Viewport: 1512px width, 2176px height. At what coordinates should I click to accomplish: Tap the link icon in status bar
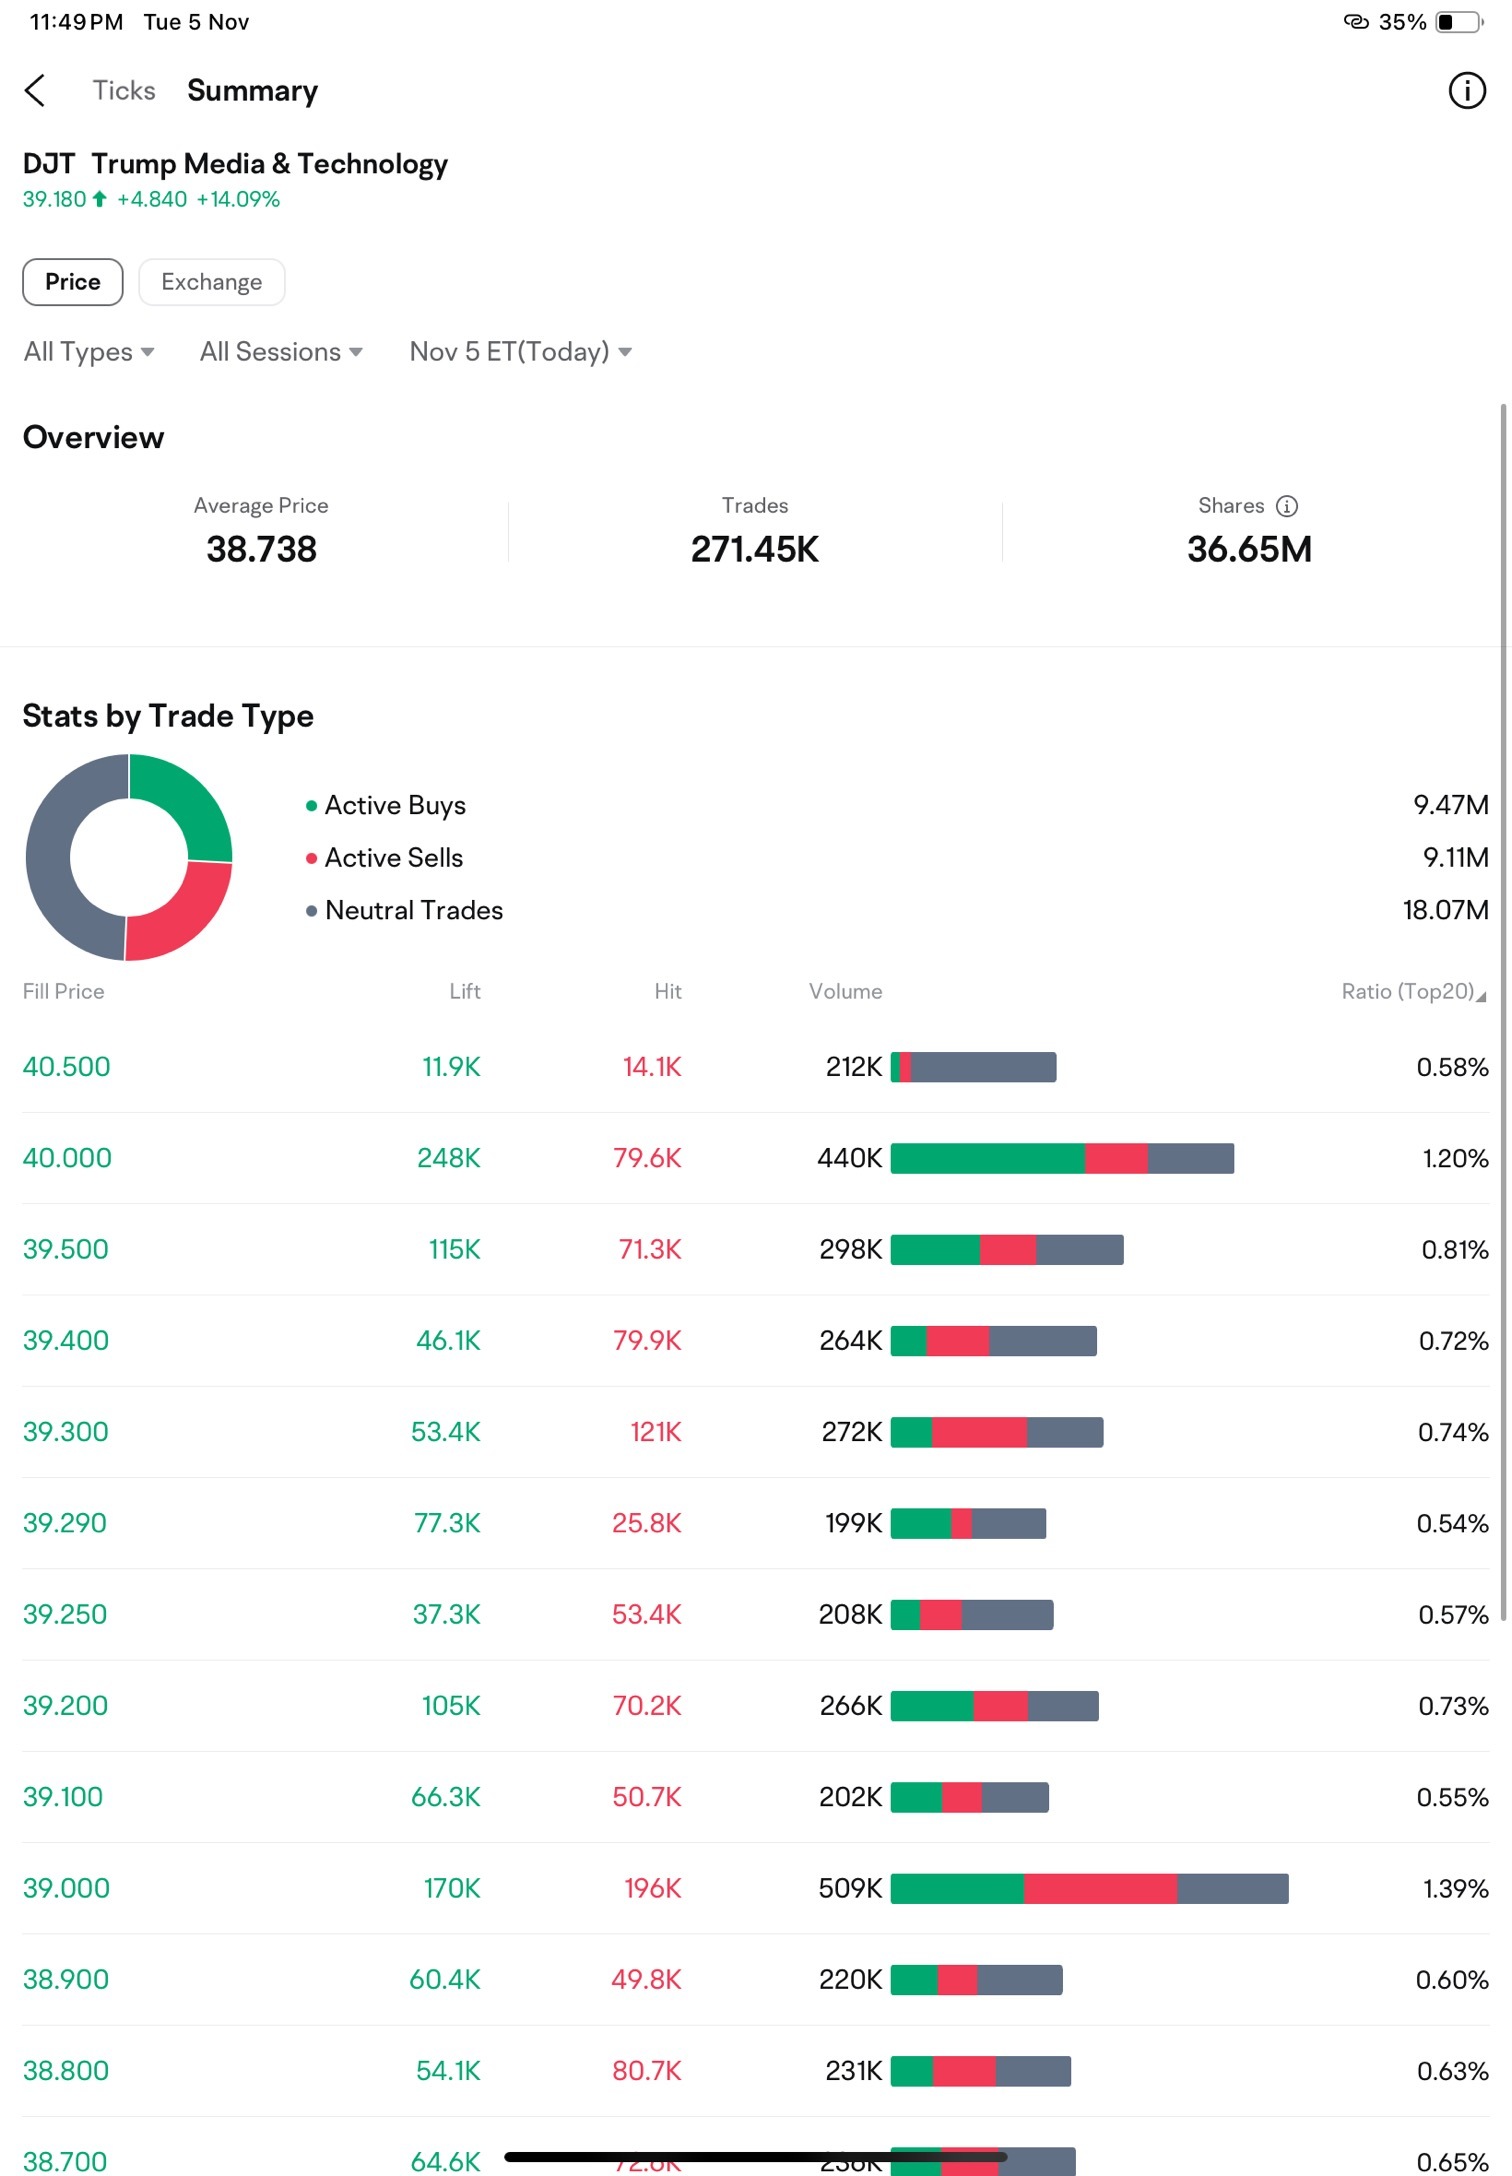point(1355,22)
